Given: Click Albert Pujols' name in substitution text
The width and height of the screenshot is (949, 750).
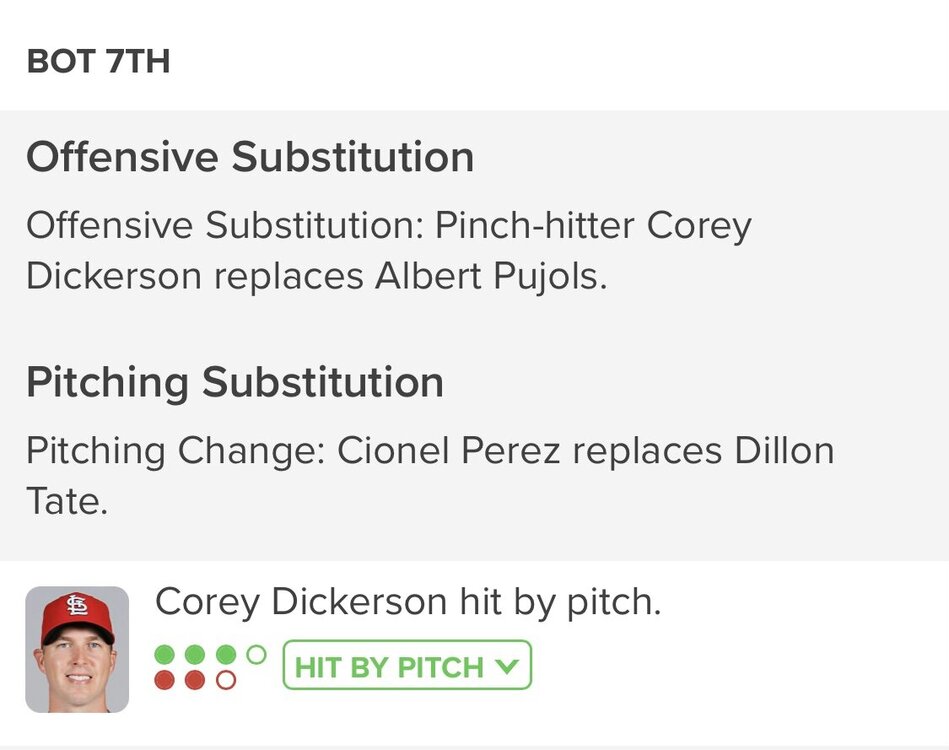Looking at the screenshot, I should 490,277.
